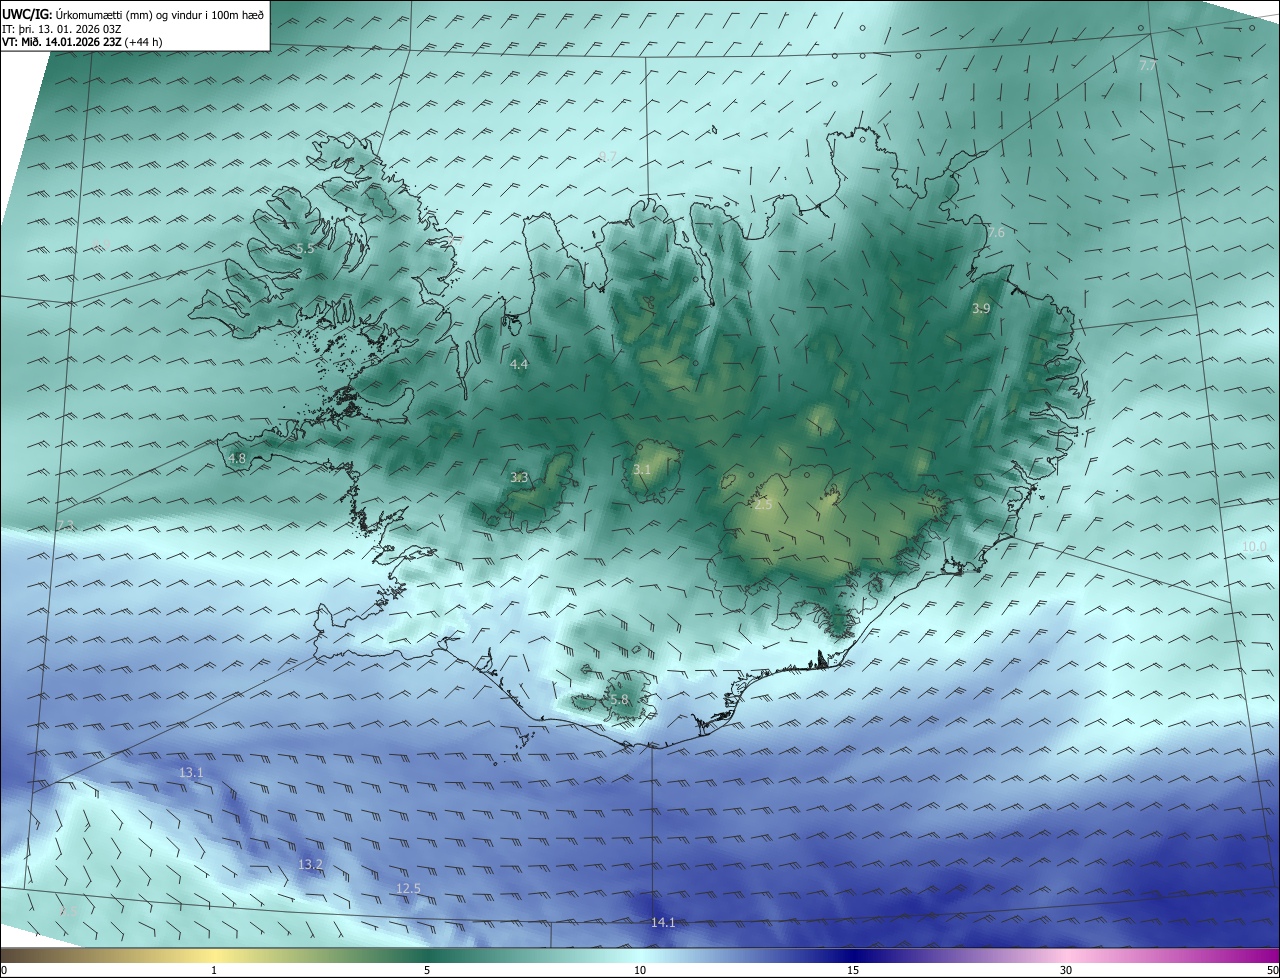1280x978 pixels.
Task: Click the 4.4 value label on the map
Action: (x=519, y=365)
